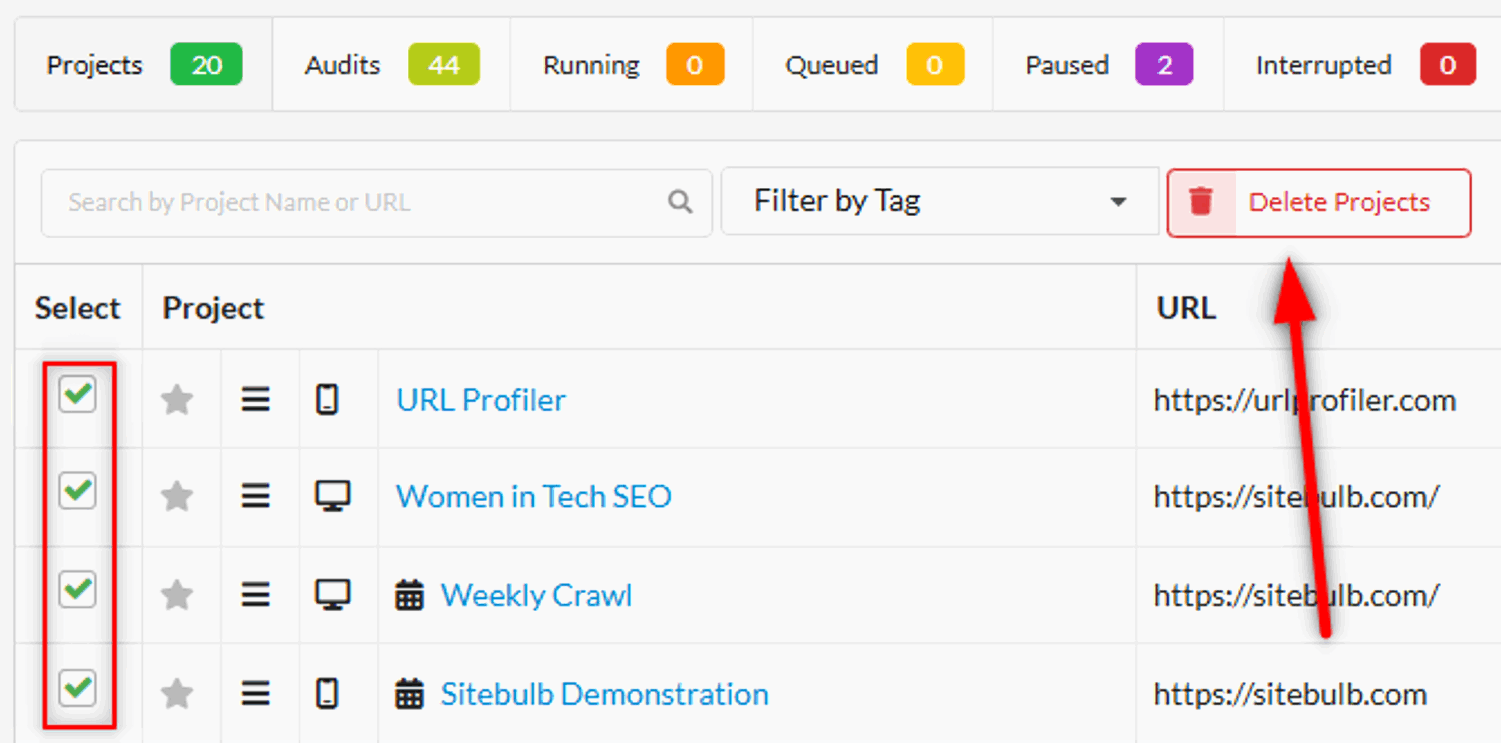
Task: Select the Interrupted tab
Action: click(x=1364, y=65)
